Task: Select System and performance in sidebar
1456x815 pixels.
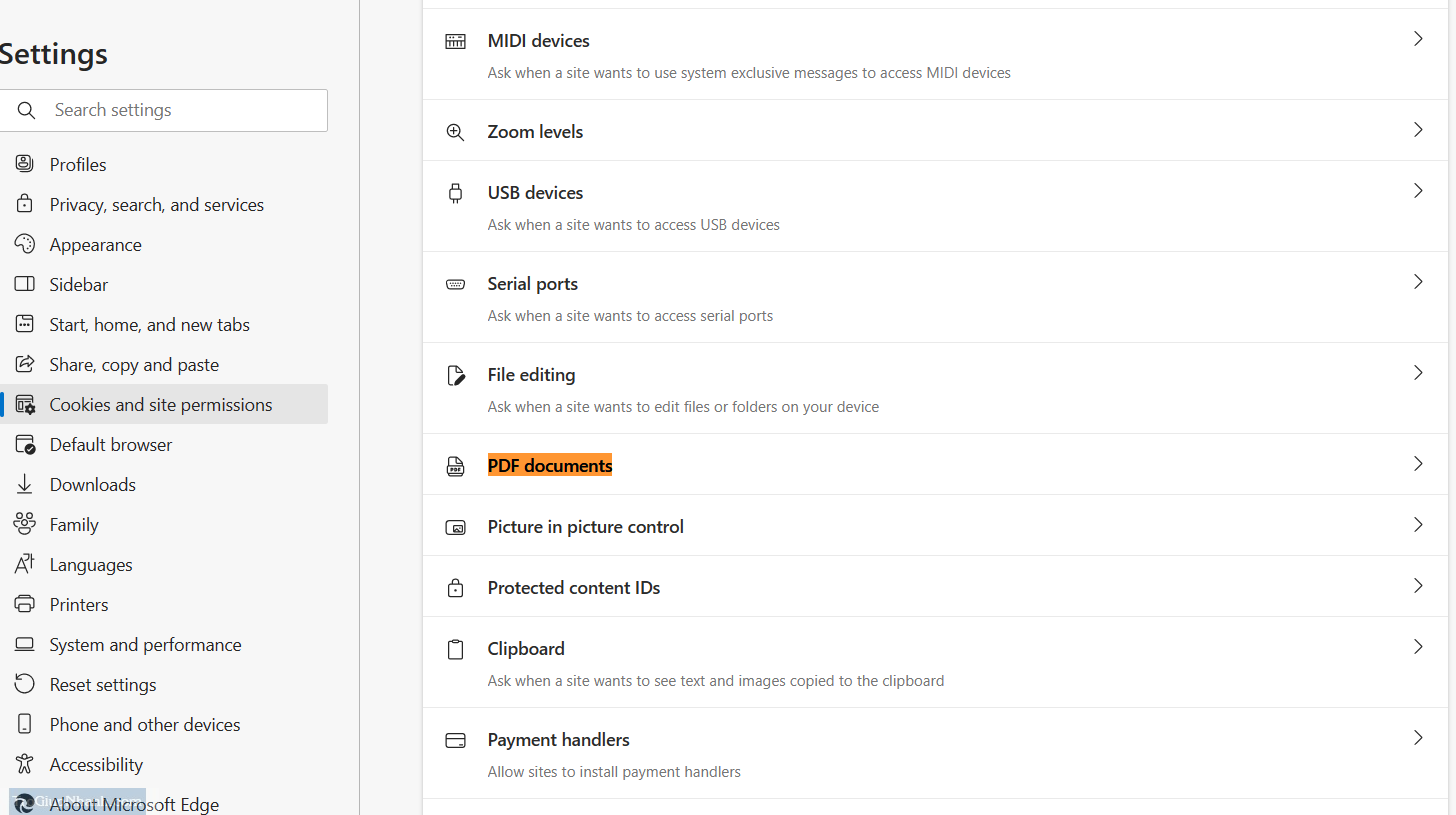Action: [x=145, y=645]
